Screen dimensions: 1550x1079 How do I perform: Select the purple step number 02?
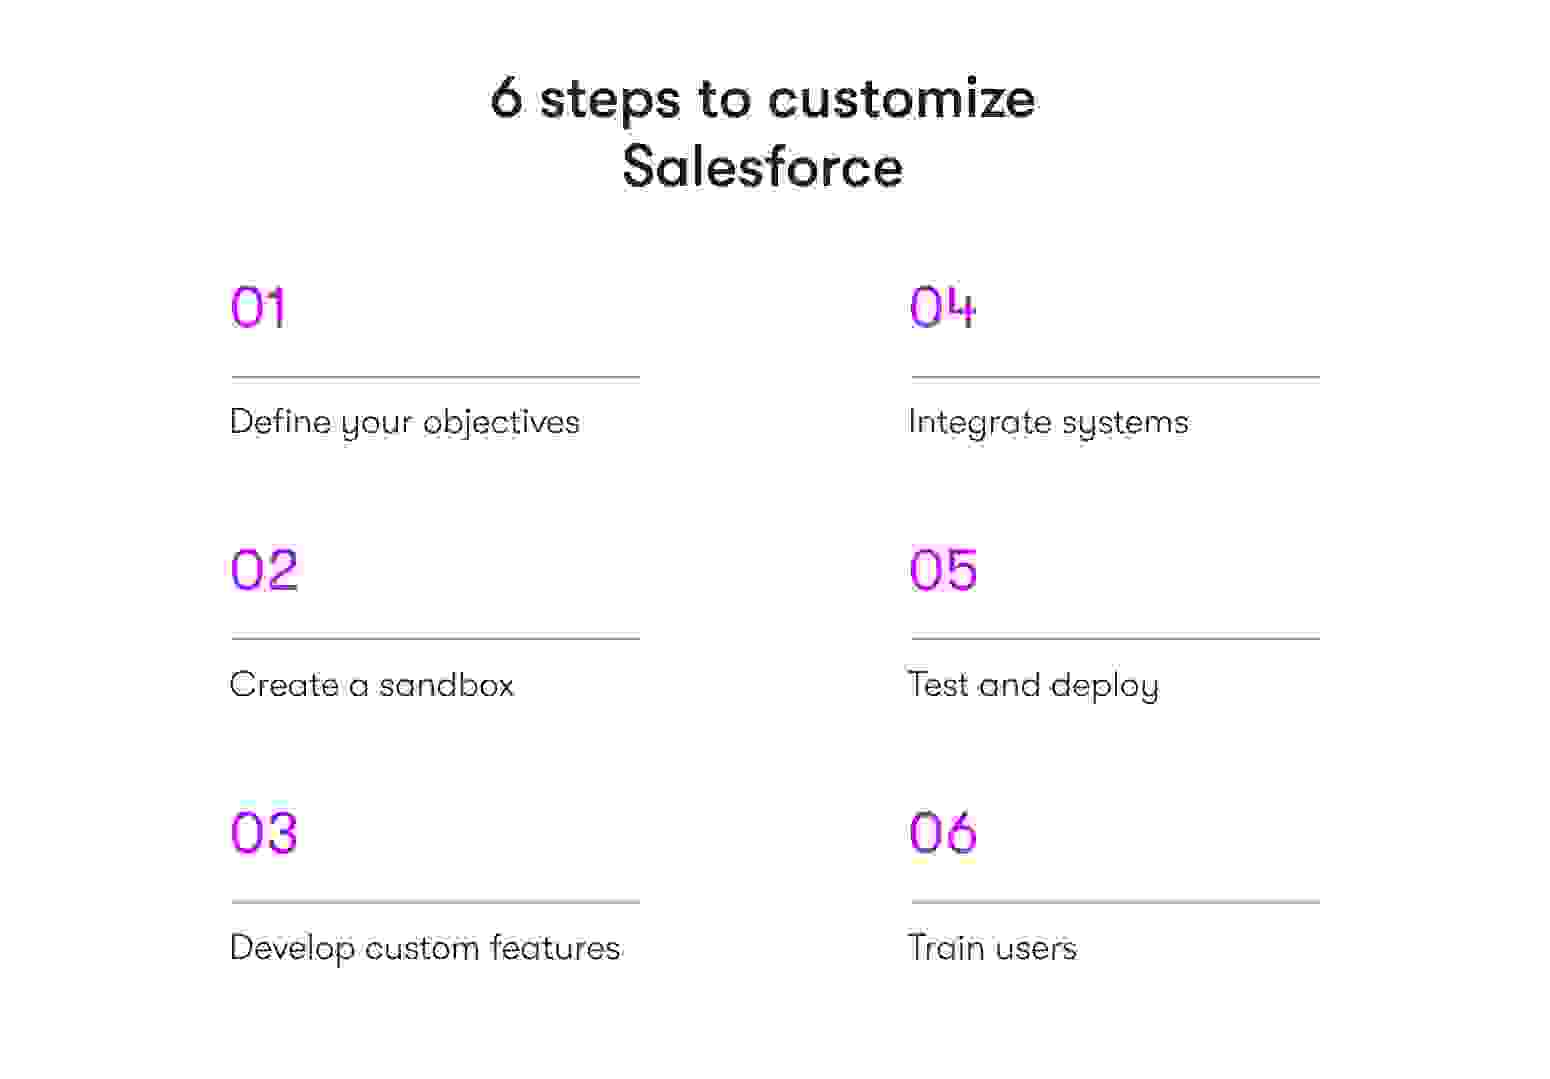pyautogui.click(x=264, y=570)
